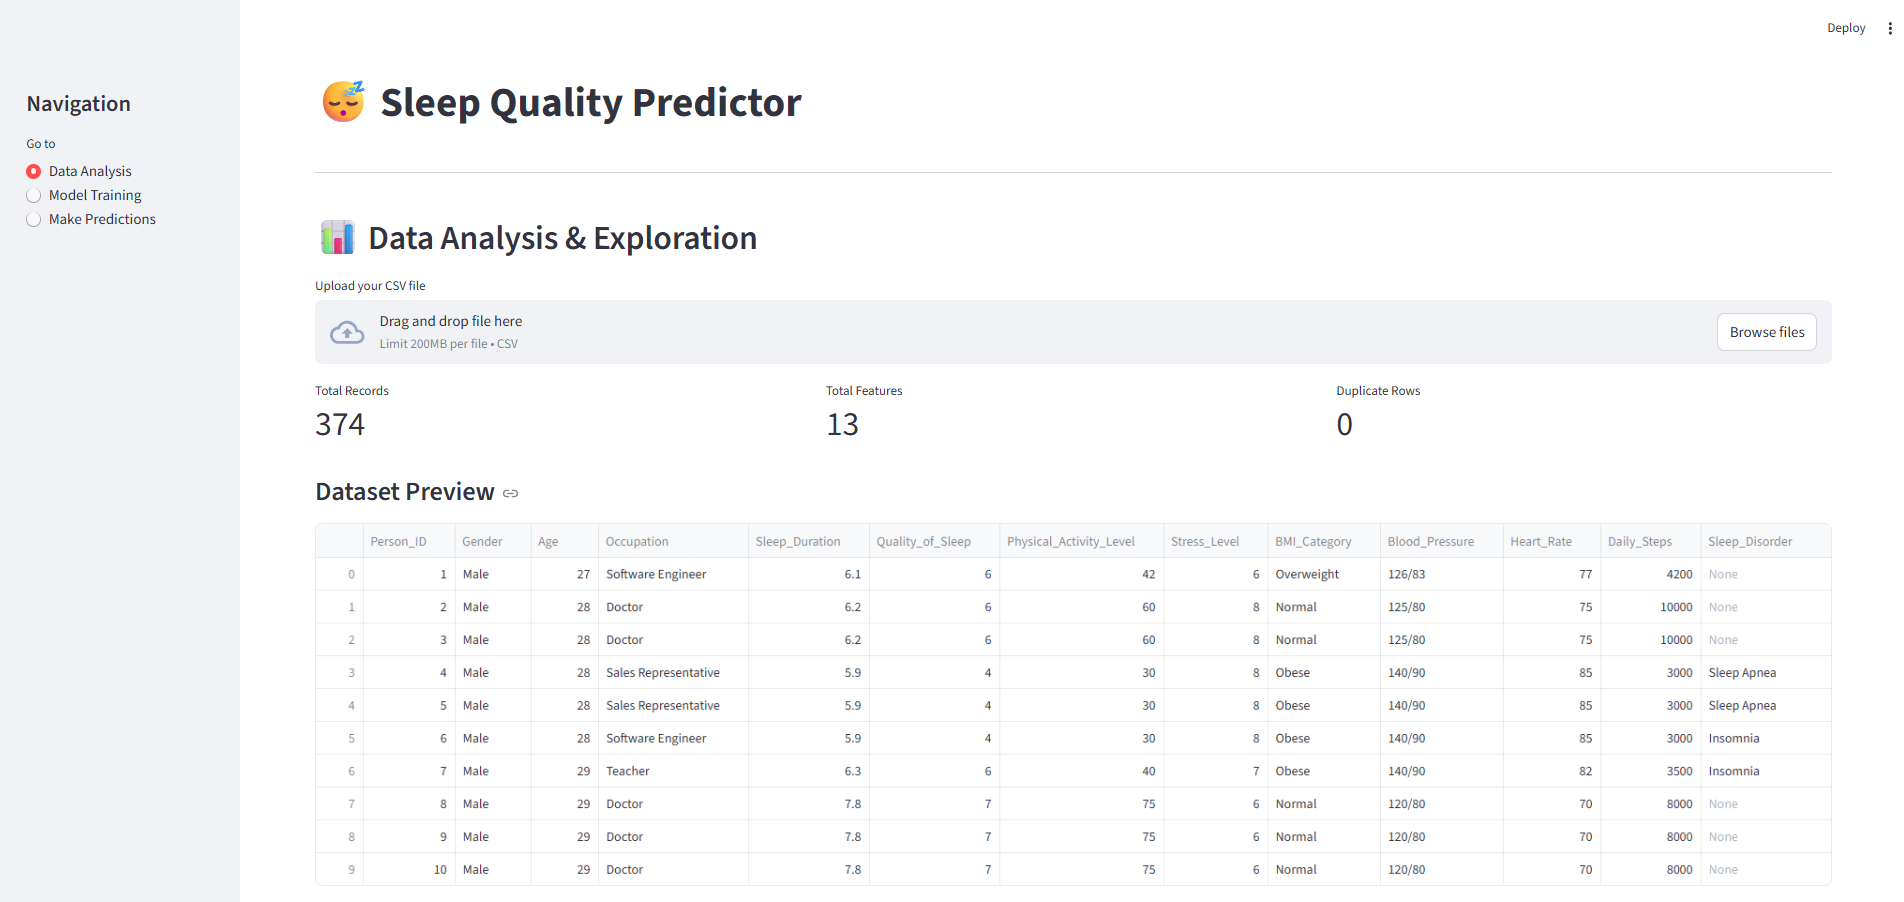Click the Deploy button

pyautogui.click(x=1845, y=28)
